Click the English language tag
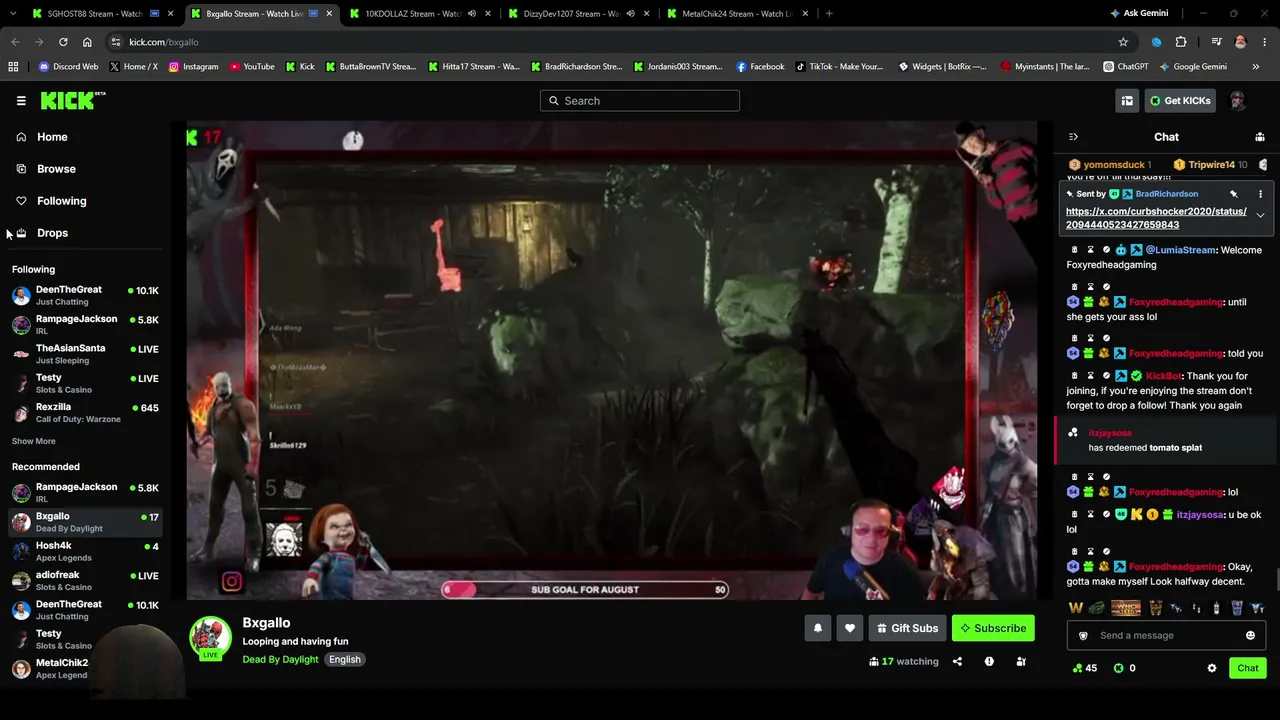The height and width of the screenshot is (720, 1280). (344, 659)
